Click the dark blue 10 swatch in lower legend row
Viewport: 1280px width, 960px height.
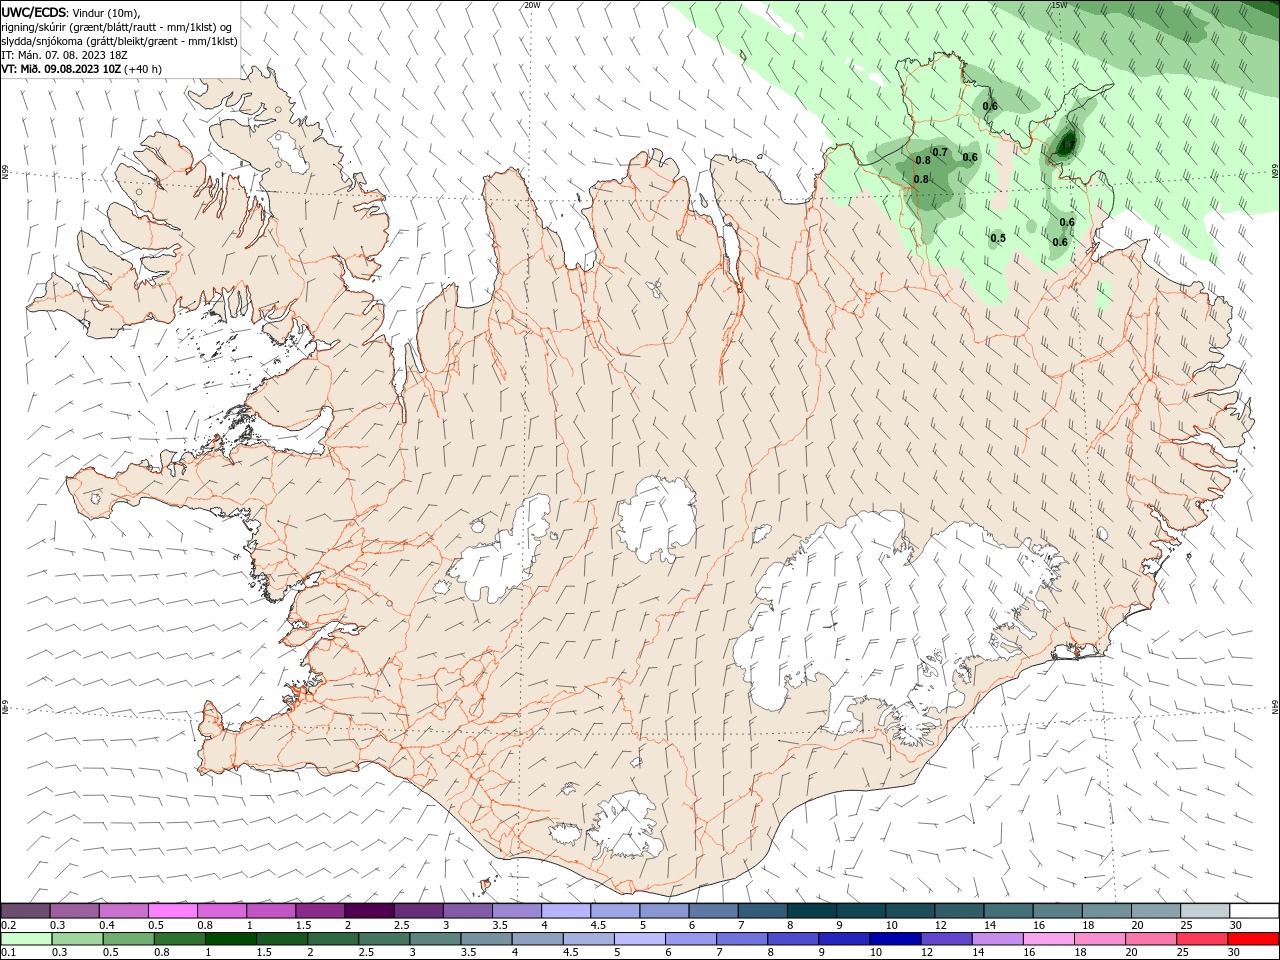[895, 938]
